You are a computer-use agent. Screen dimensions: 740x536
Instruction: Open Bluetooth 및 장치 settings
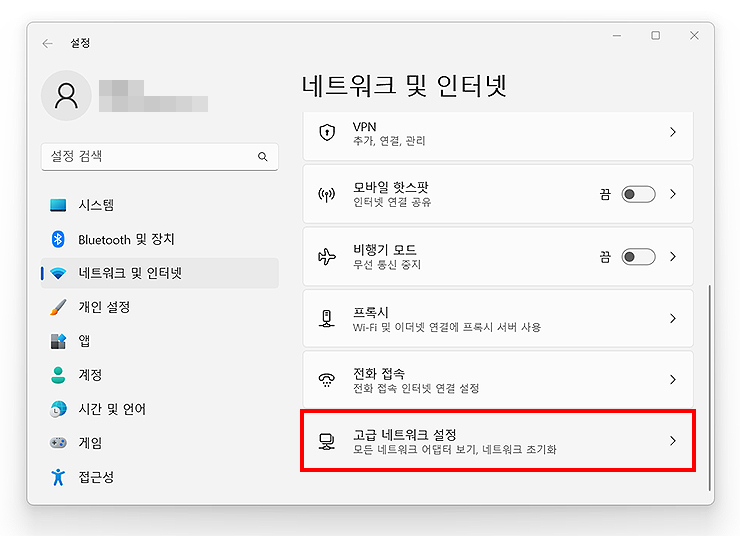click(x=160, y=239)
